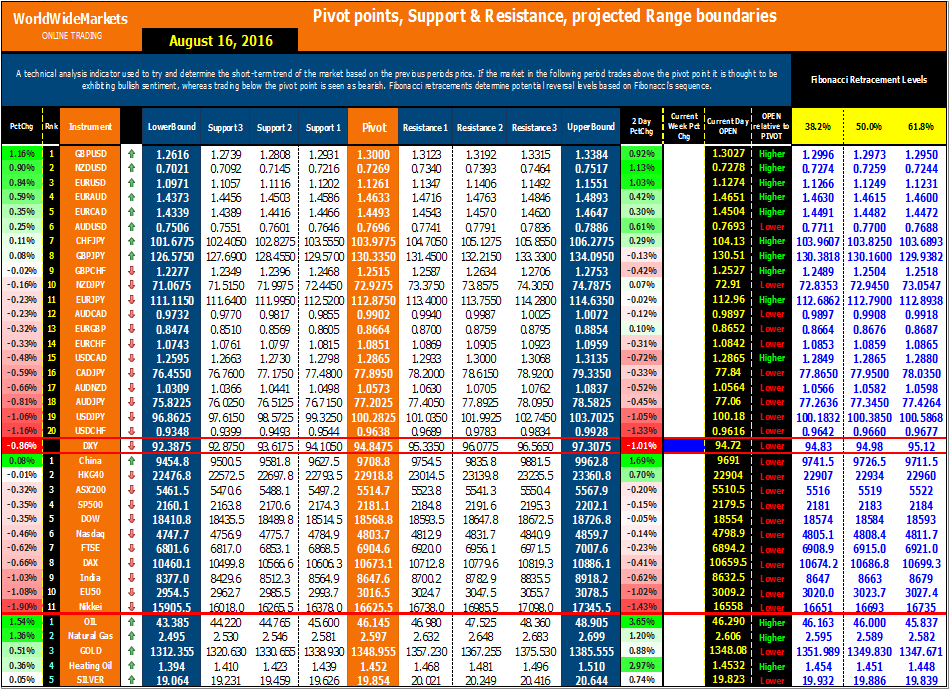950x690 pixels.
Task: Click the Current Week Pct Chg header
Action: [x=684, y=126]
